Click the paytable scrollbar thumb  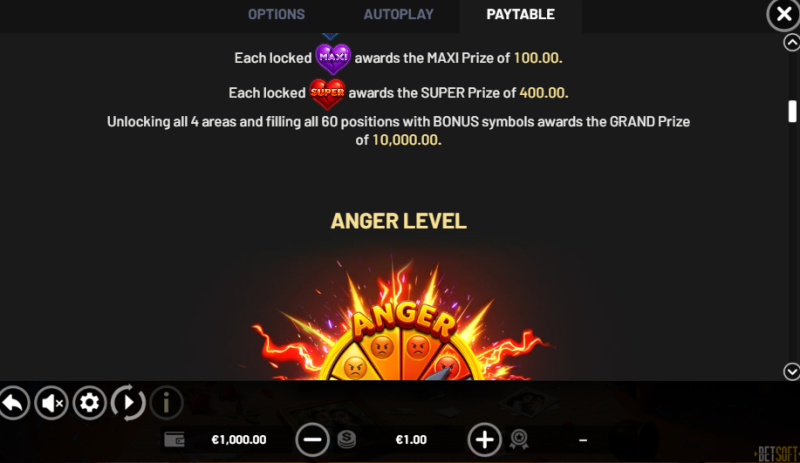point(792,111)
